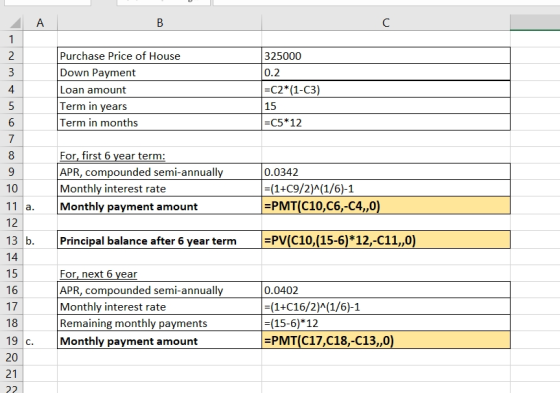The height and width of the screenshot is (393, 560).
Task: Click the 'Term in months' cell
Action: click(x=160, y=123)
